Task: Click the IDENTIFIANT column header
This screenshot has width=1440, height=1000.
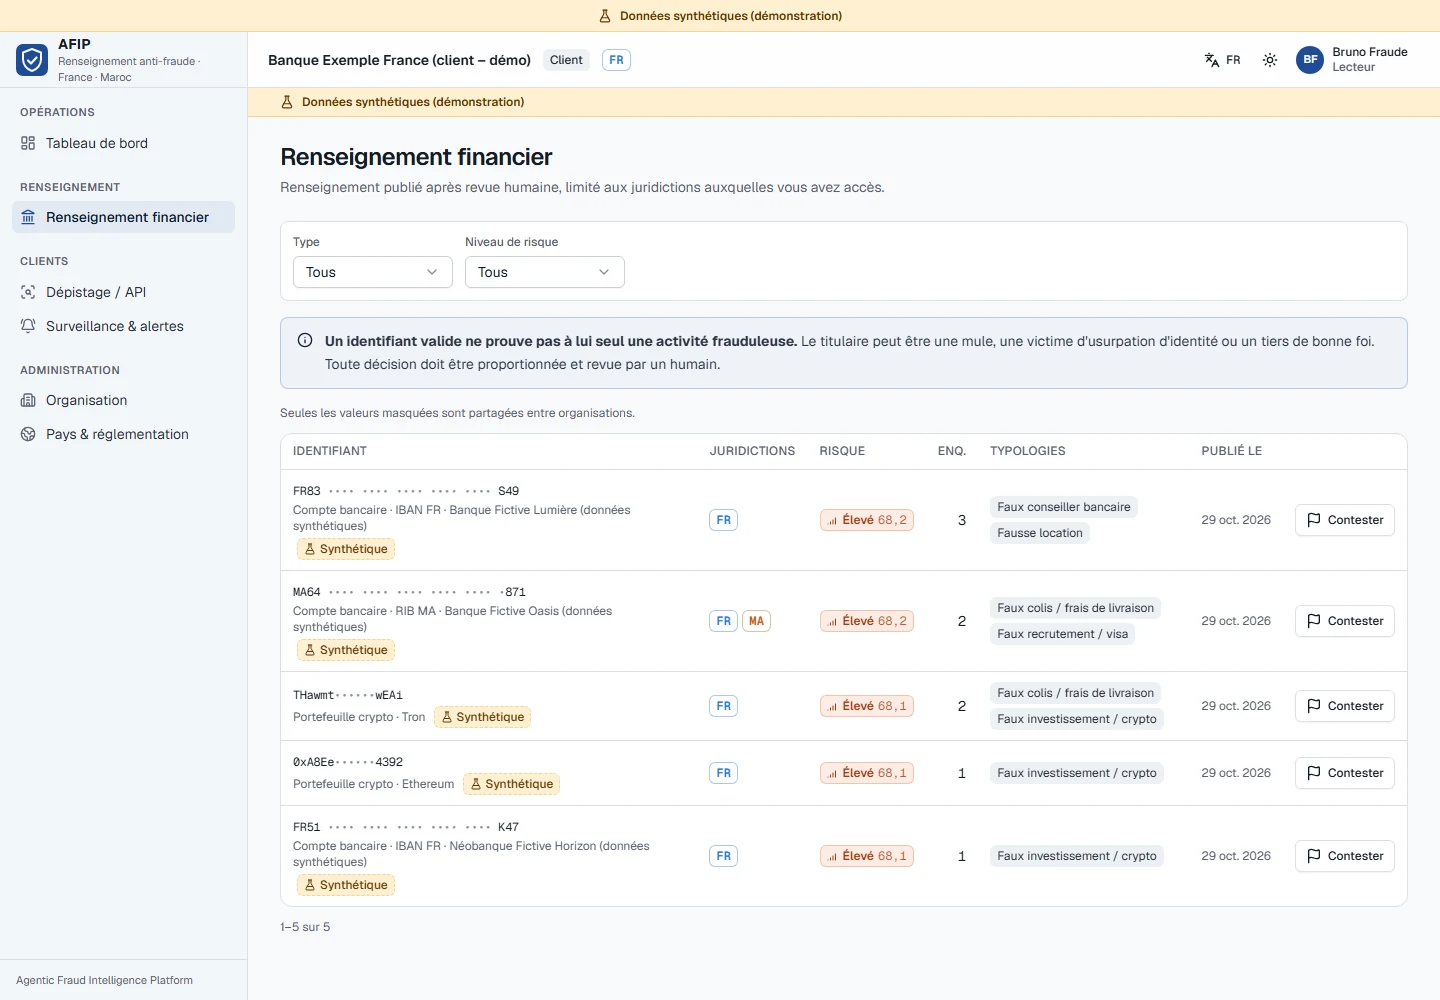Action: coord(330,451)
